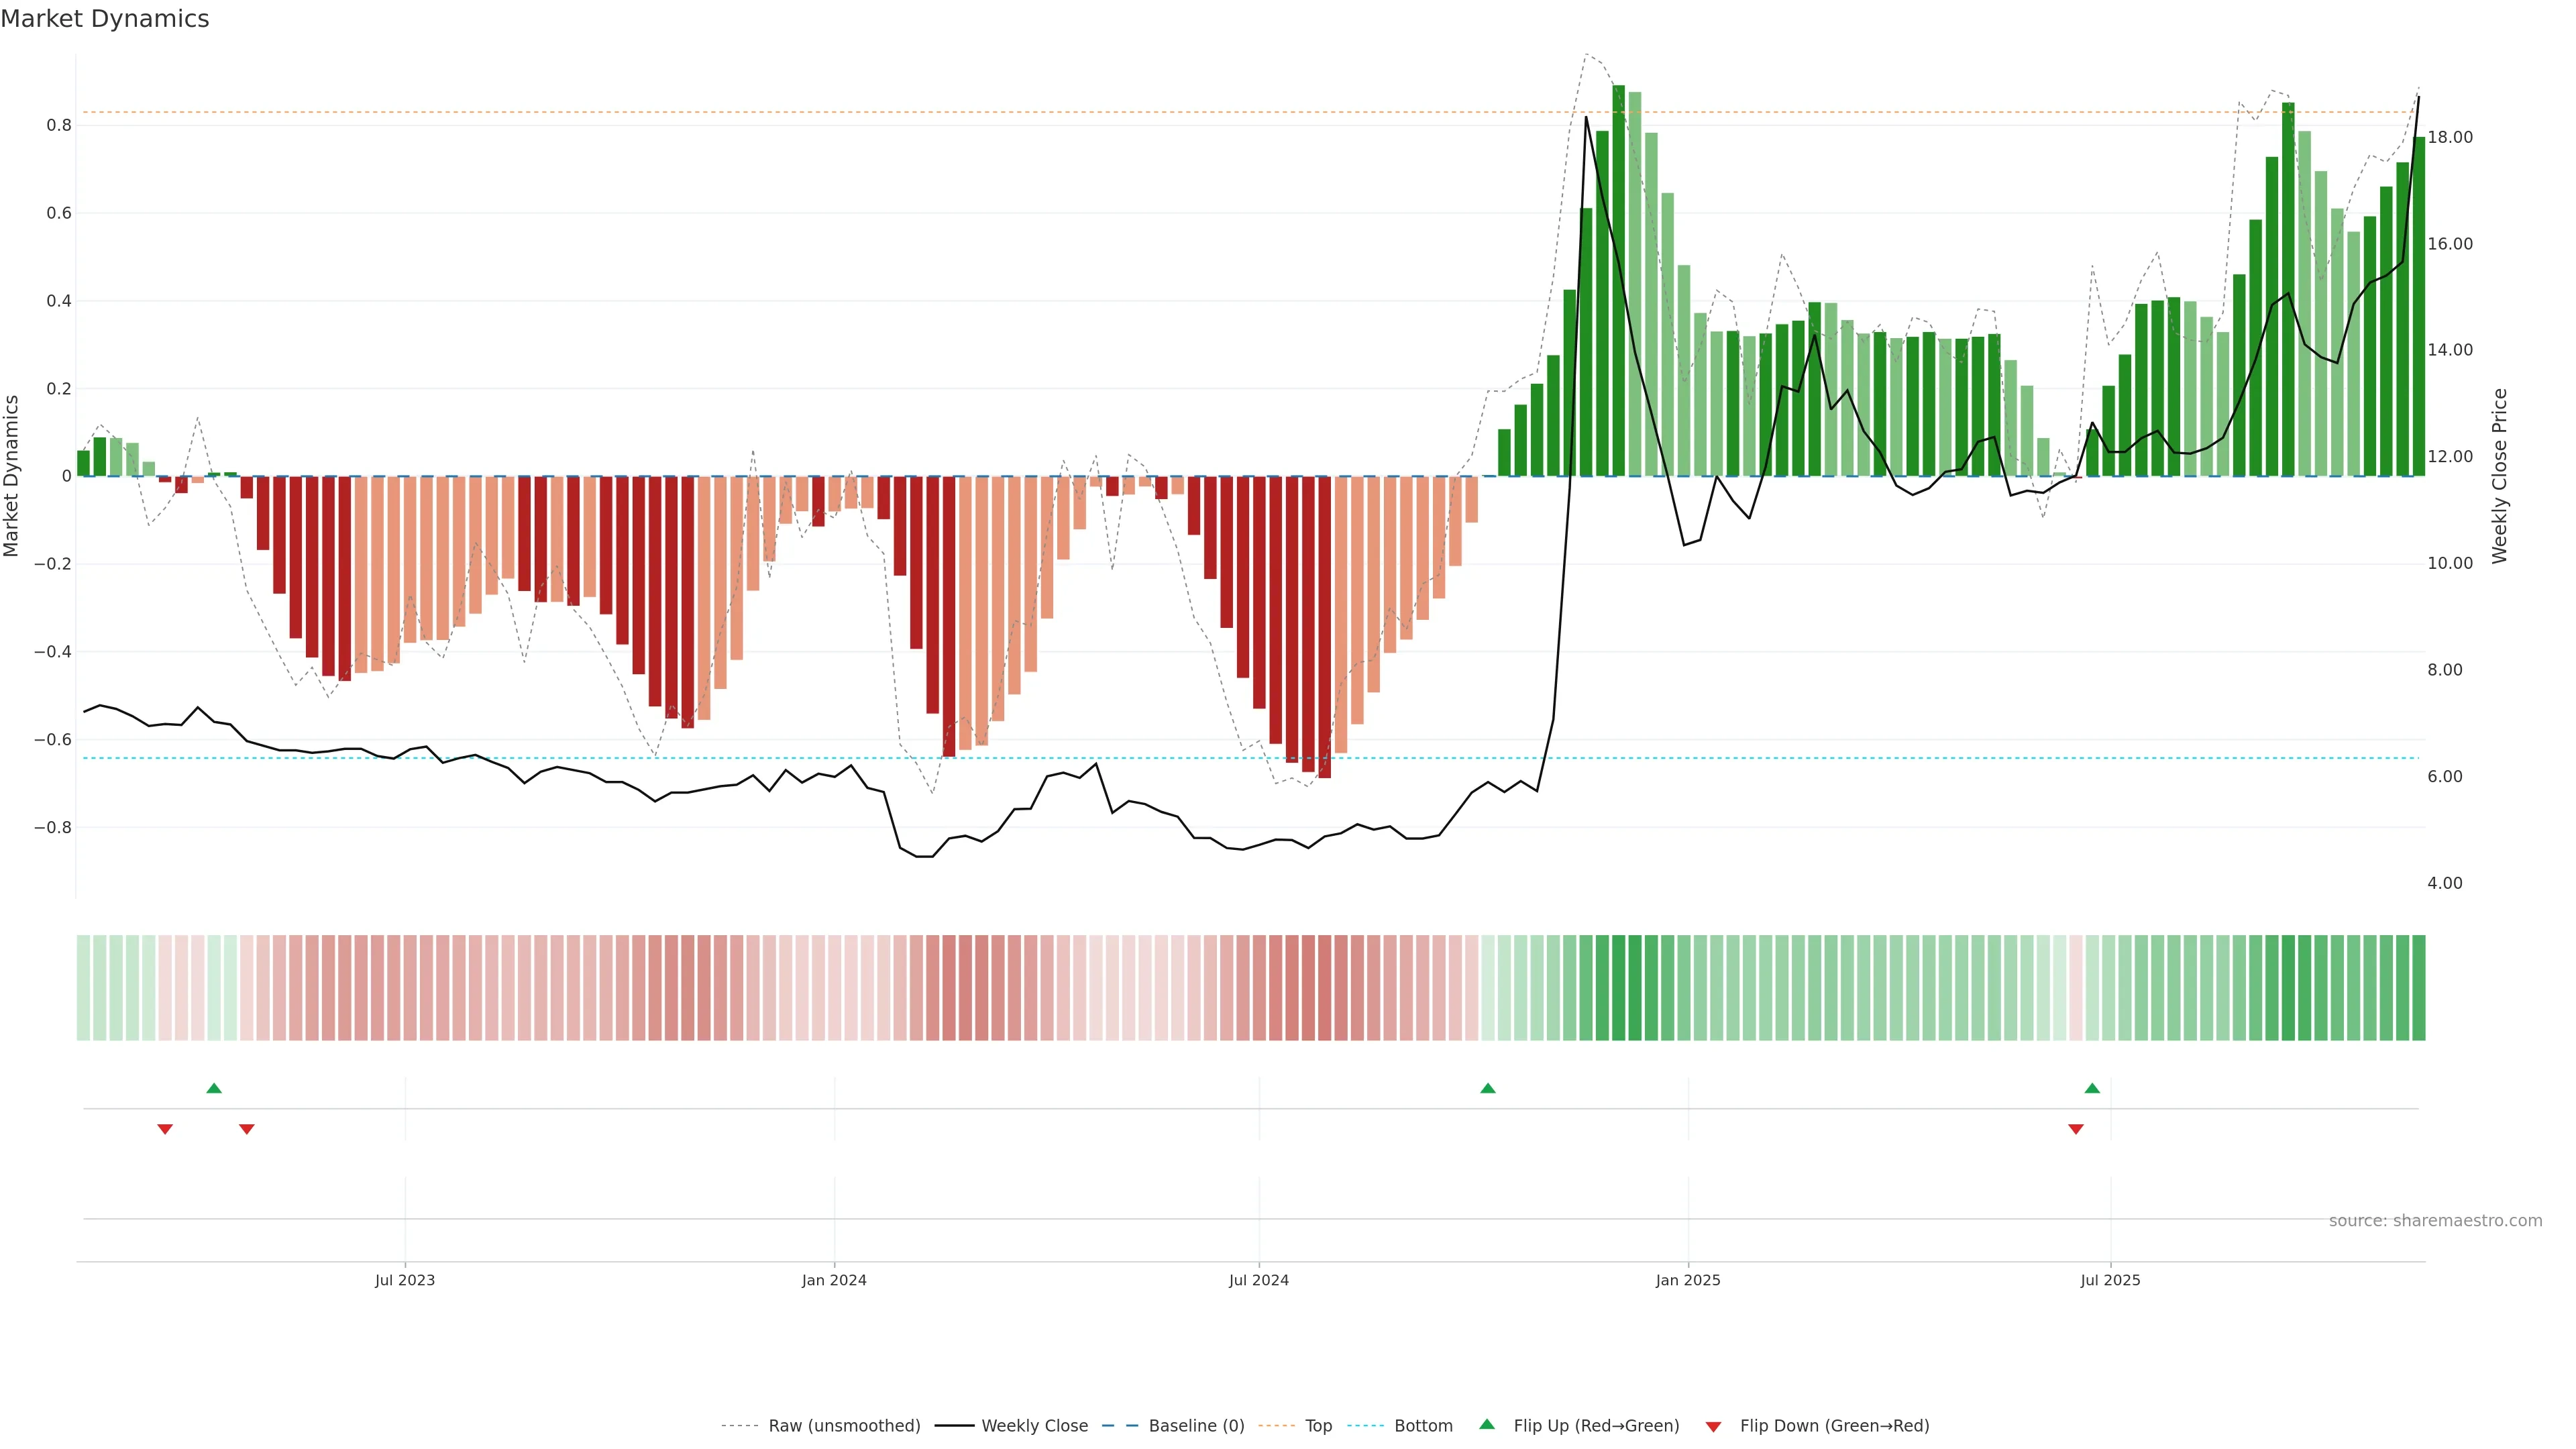Hide the Bottom threshold legend entry
Image resolution: width=2576 pixels, height=1449 pixels.
[1423, 1426]
